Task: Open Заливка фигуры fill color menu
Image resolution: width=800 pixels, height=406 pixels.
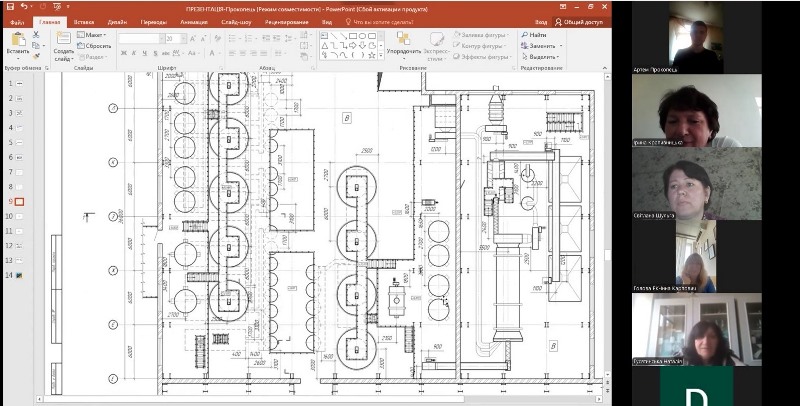Action: [x=482, y=35]
